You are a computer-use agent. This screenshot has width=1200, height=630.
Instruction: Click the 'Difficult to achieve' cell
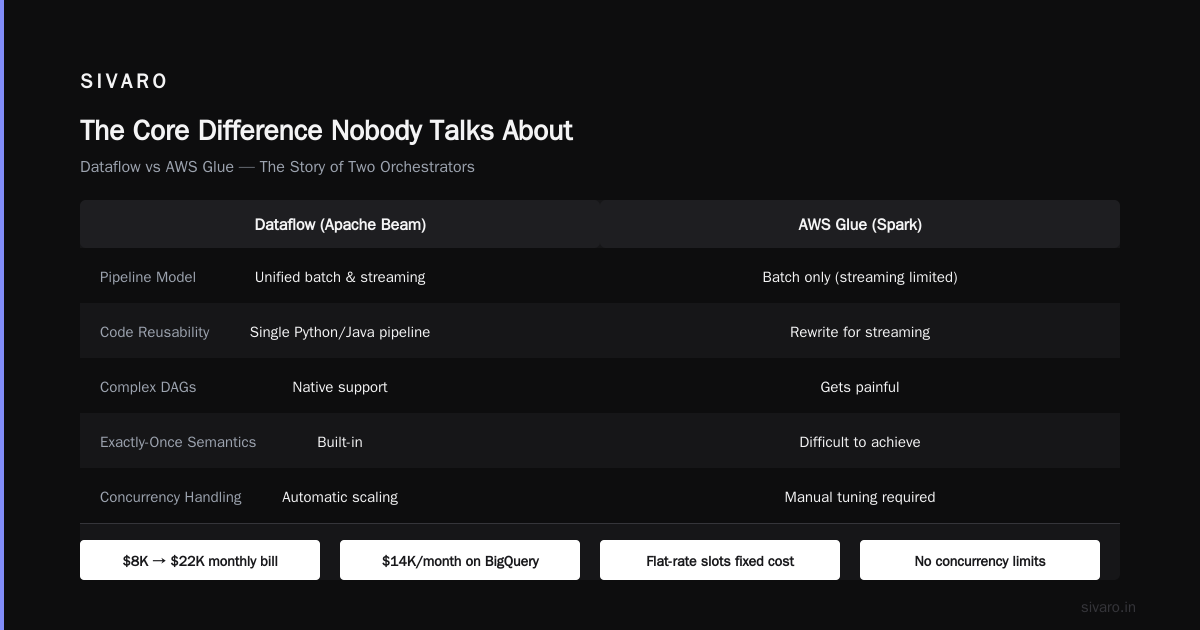(x=860, y=442)
